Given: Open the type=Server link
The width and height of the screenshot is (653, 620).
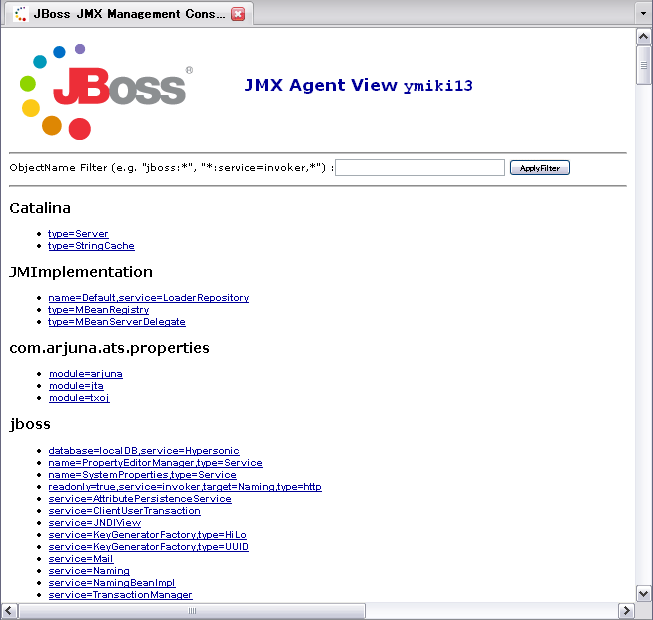Looking at the screenshot, I should [78, 234].
